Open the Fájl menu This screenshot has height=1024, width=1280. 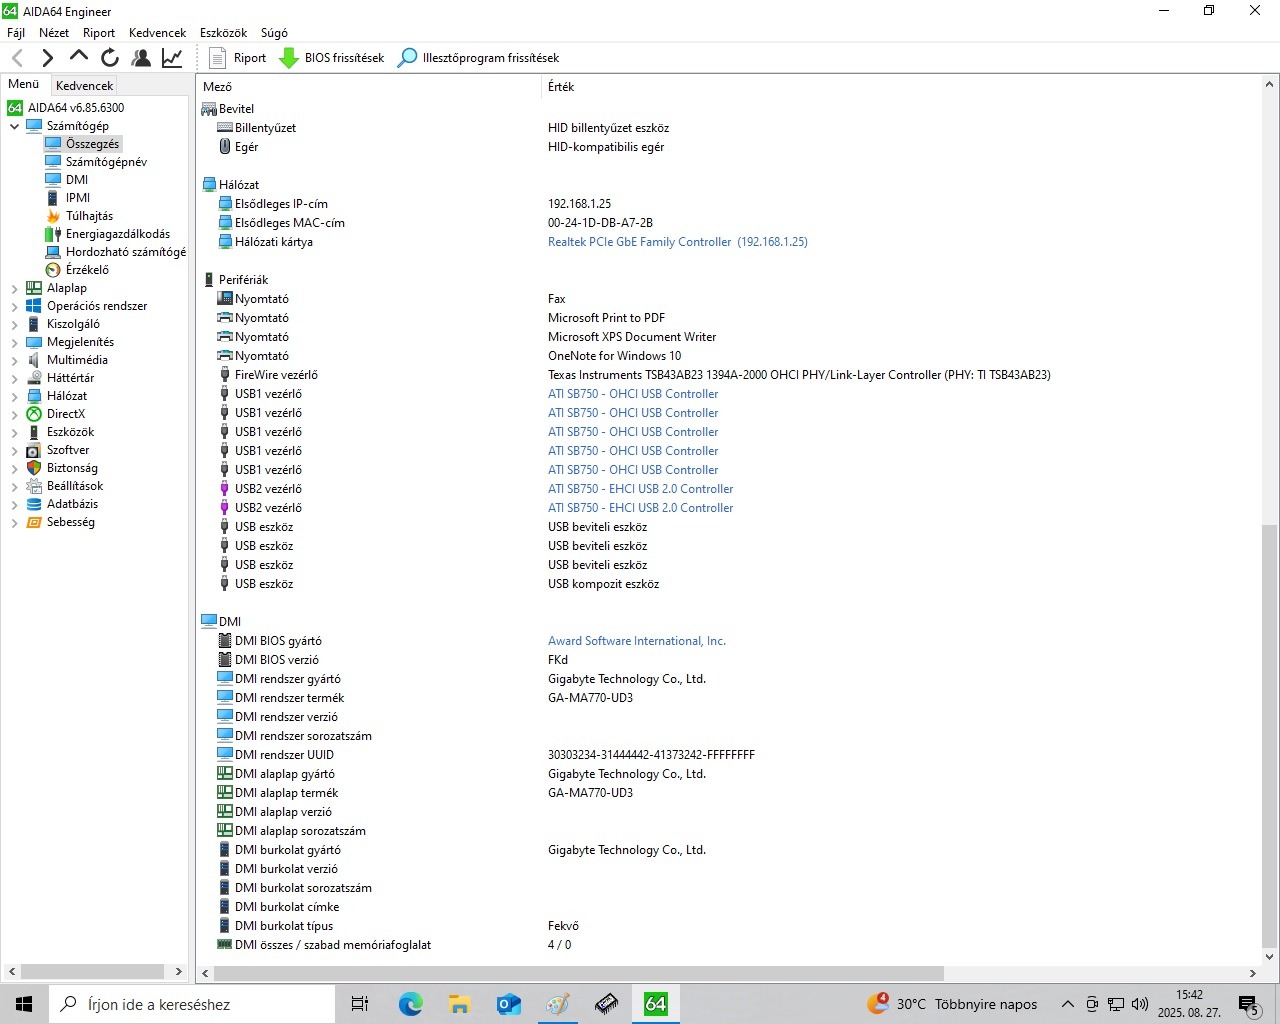[x=16, y=33]
